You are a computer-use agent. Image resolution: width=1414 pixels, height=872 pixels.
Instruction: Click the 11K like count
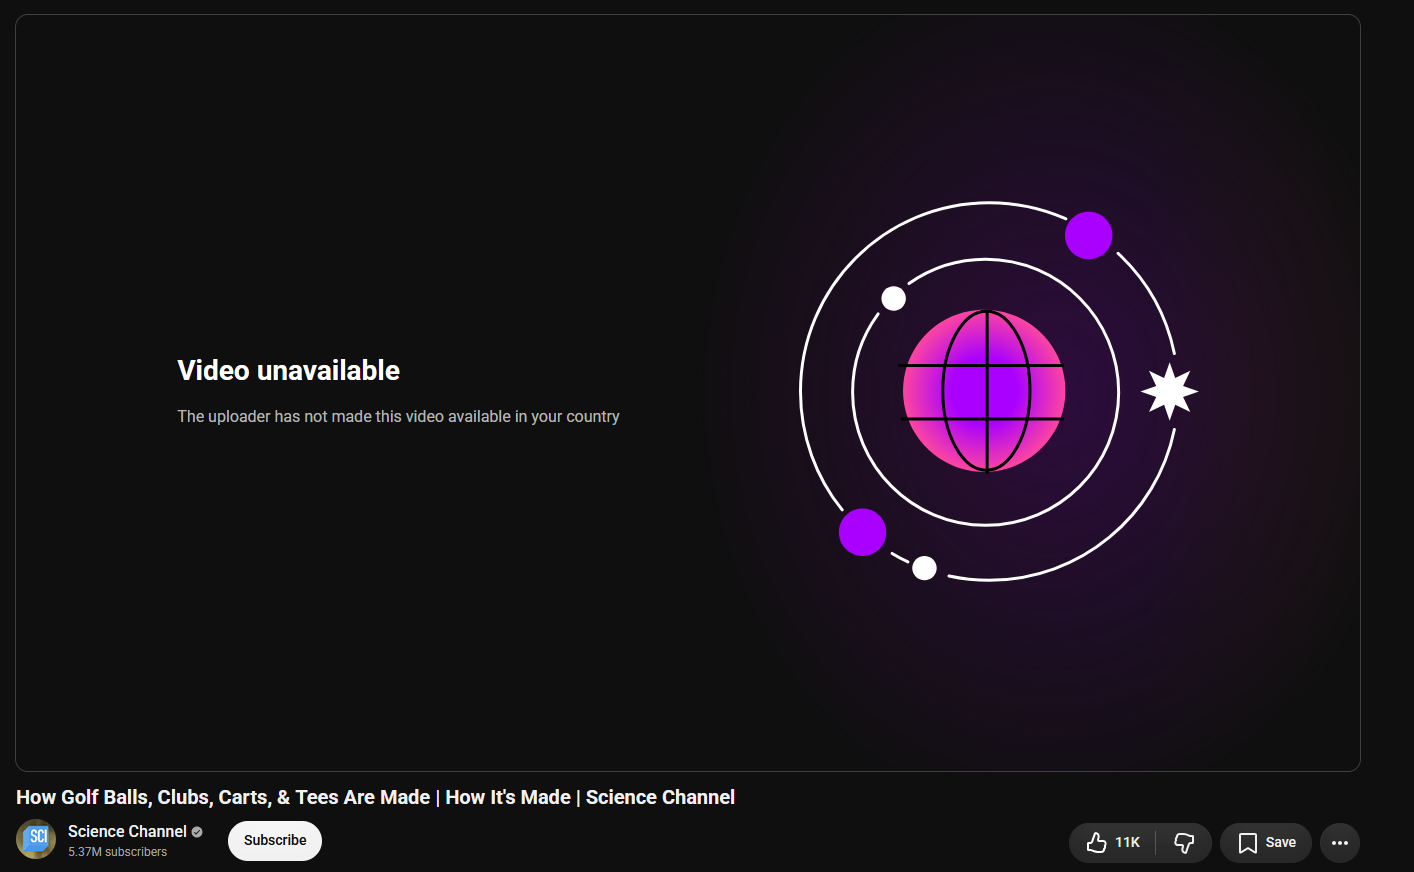(1127, 843)
